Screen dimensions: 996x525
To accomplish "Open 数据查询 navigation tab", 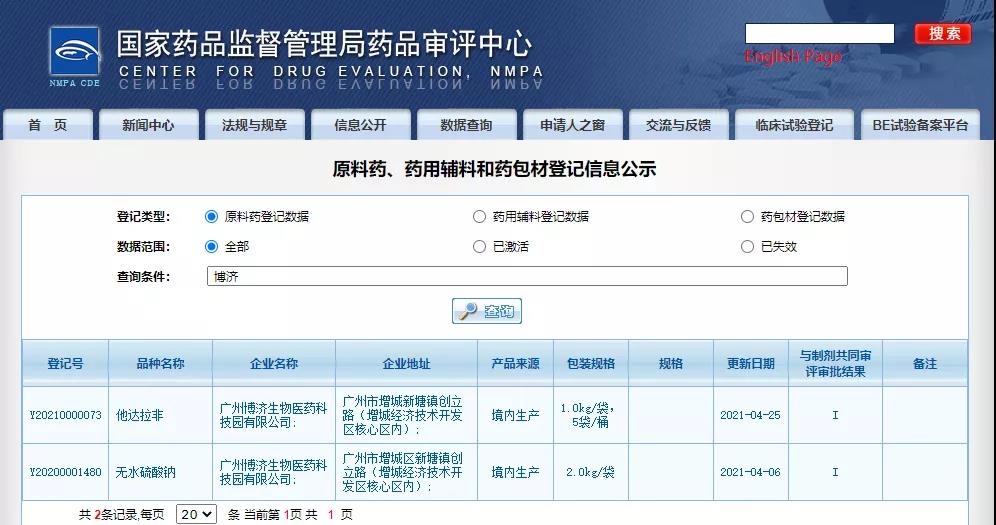I will click(466, 125).
